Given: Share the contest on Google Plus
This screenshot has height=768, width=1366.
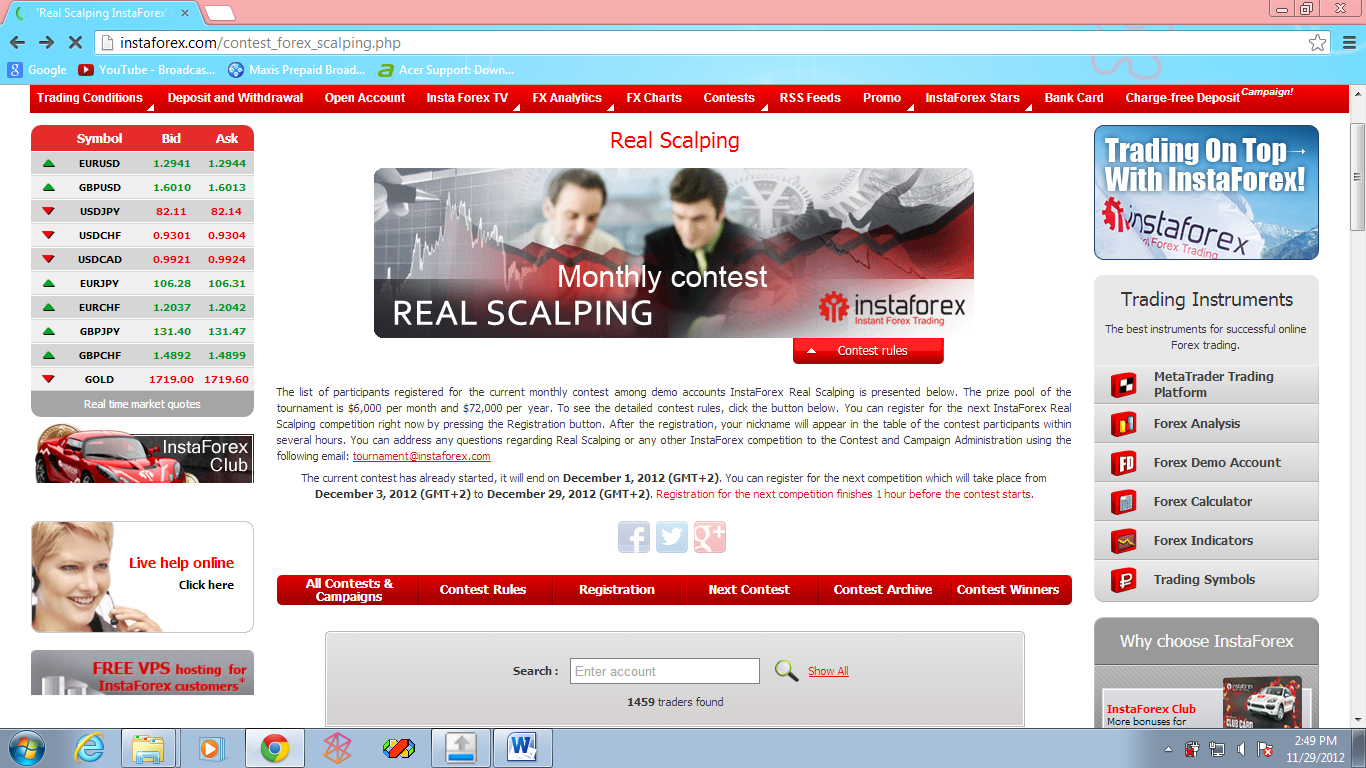Looking at the screenshot, I should [710, 537].
